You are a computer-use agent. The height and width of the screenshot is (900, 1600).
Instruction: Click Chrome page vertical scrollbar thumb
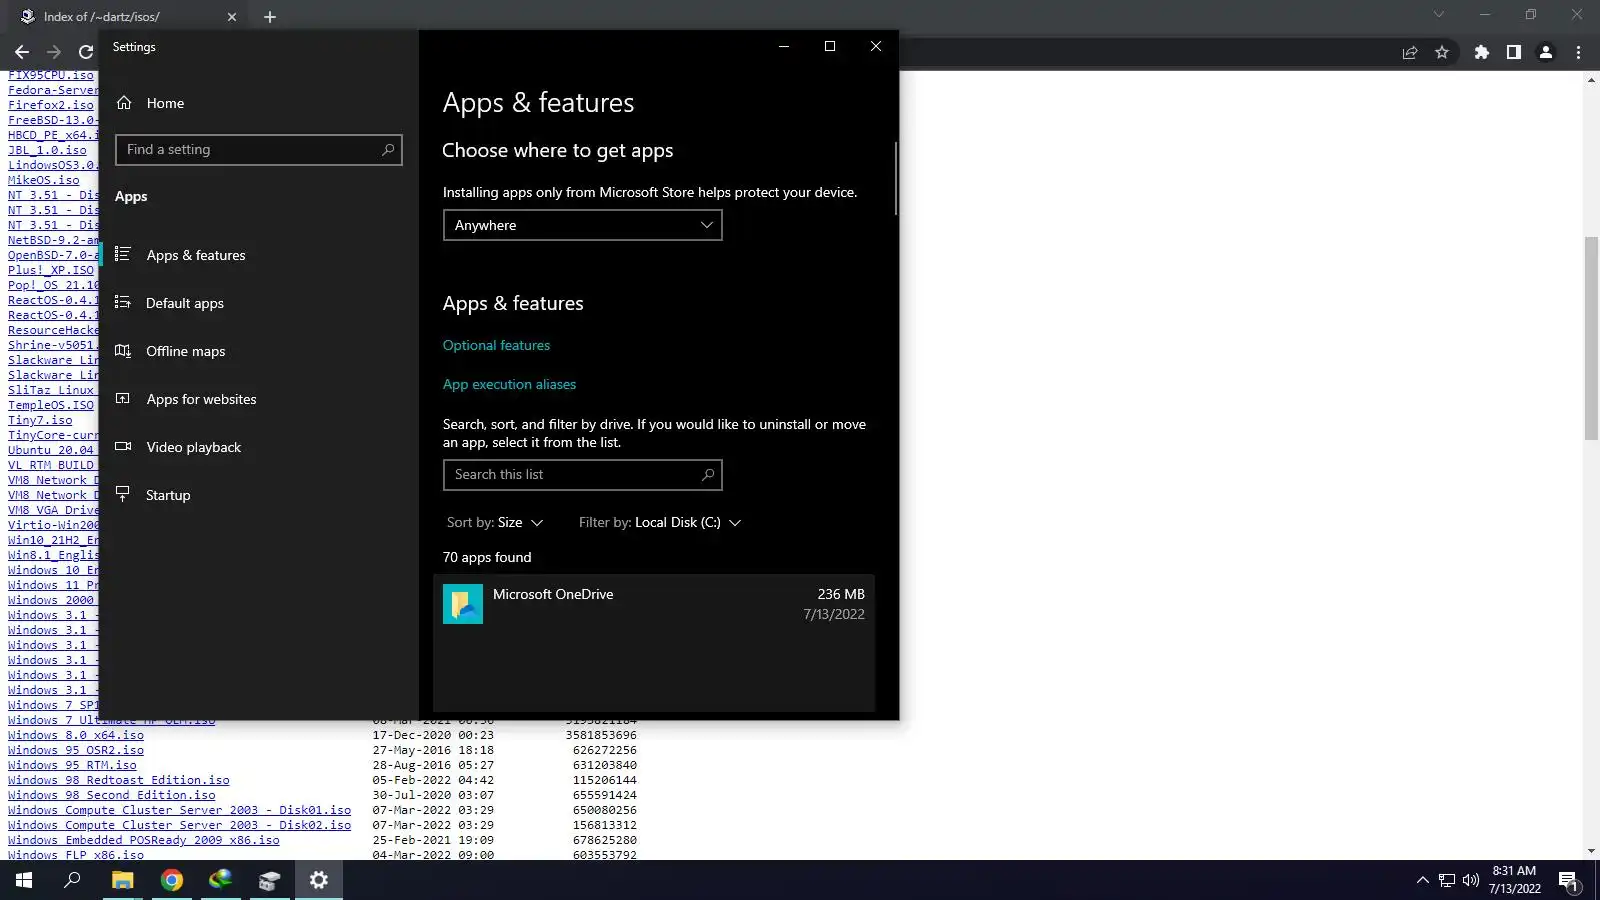[x=1591, y=338]
